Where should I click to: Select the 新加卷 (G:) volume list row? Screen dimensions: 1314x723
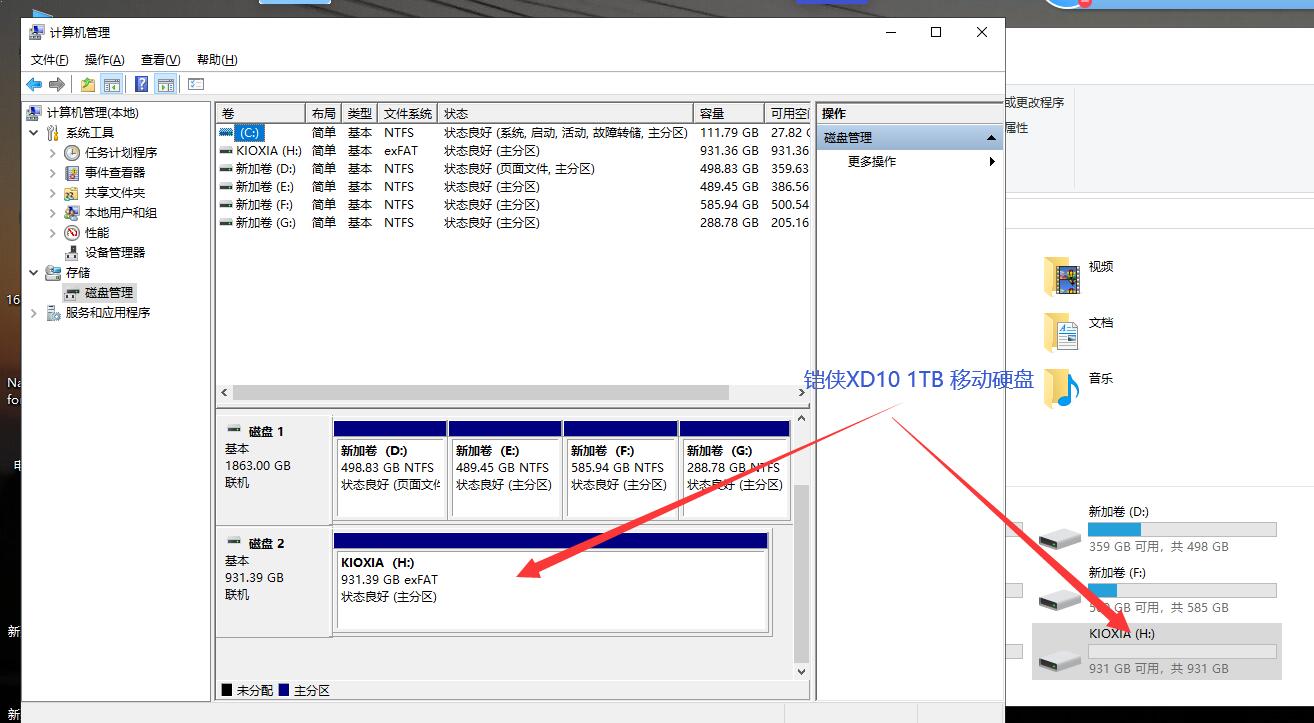pyautogui.click(x=512, y=223)
